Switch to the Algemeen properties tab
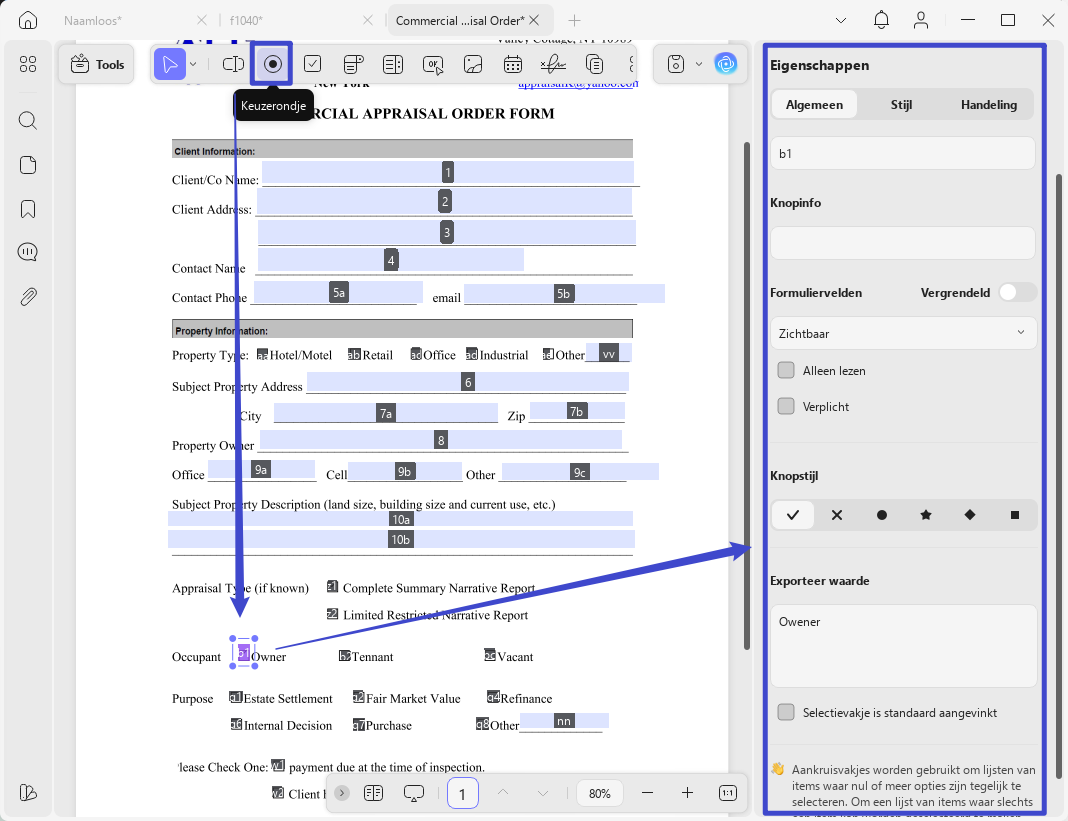This screenshot has height=821, width=1068. point(815,104)
